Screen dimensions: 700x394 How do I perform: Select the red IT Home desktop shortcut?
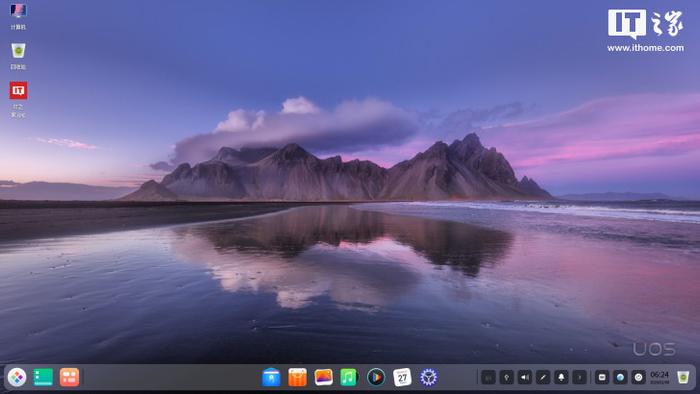[18, 100]
